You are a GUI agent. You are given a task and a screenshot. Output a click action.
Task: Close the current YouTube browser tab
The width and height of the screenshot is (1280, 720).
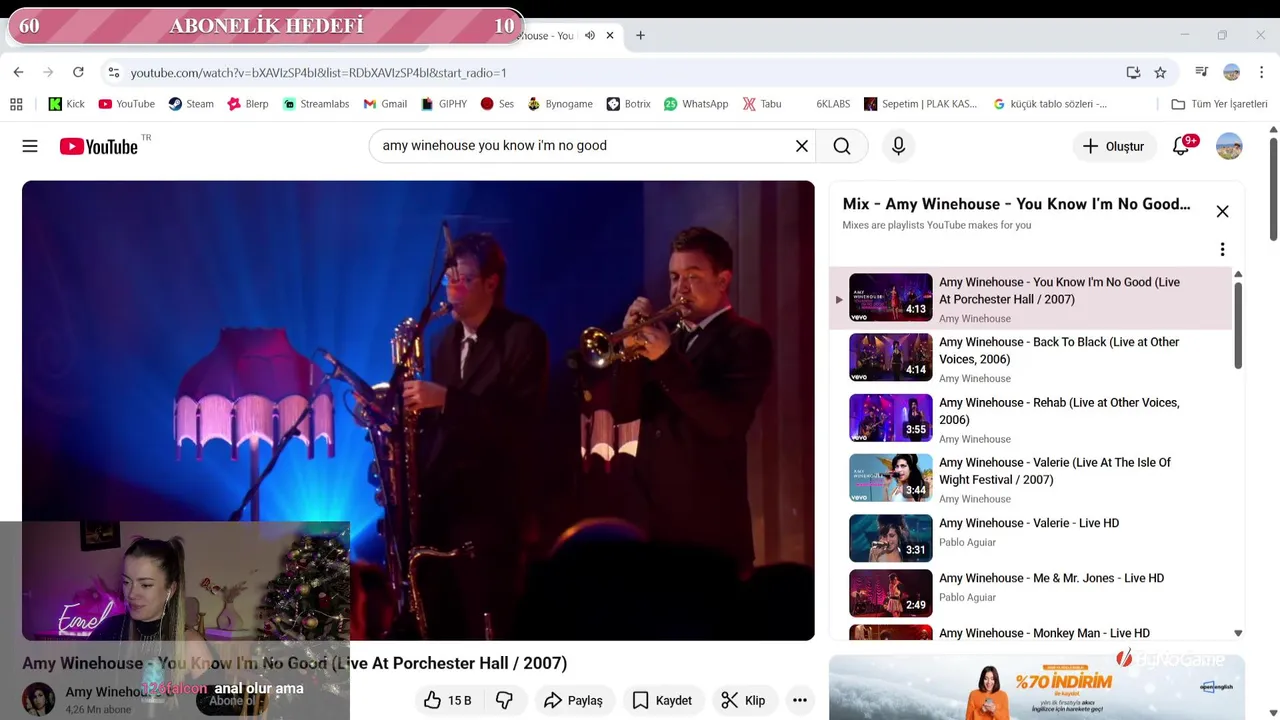tap(610, 35)
